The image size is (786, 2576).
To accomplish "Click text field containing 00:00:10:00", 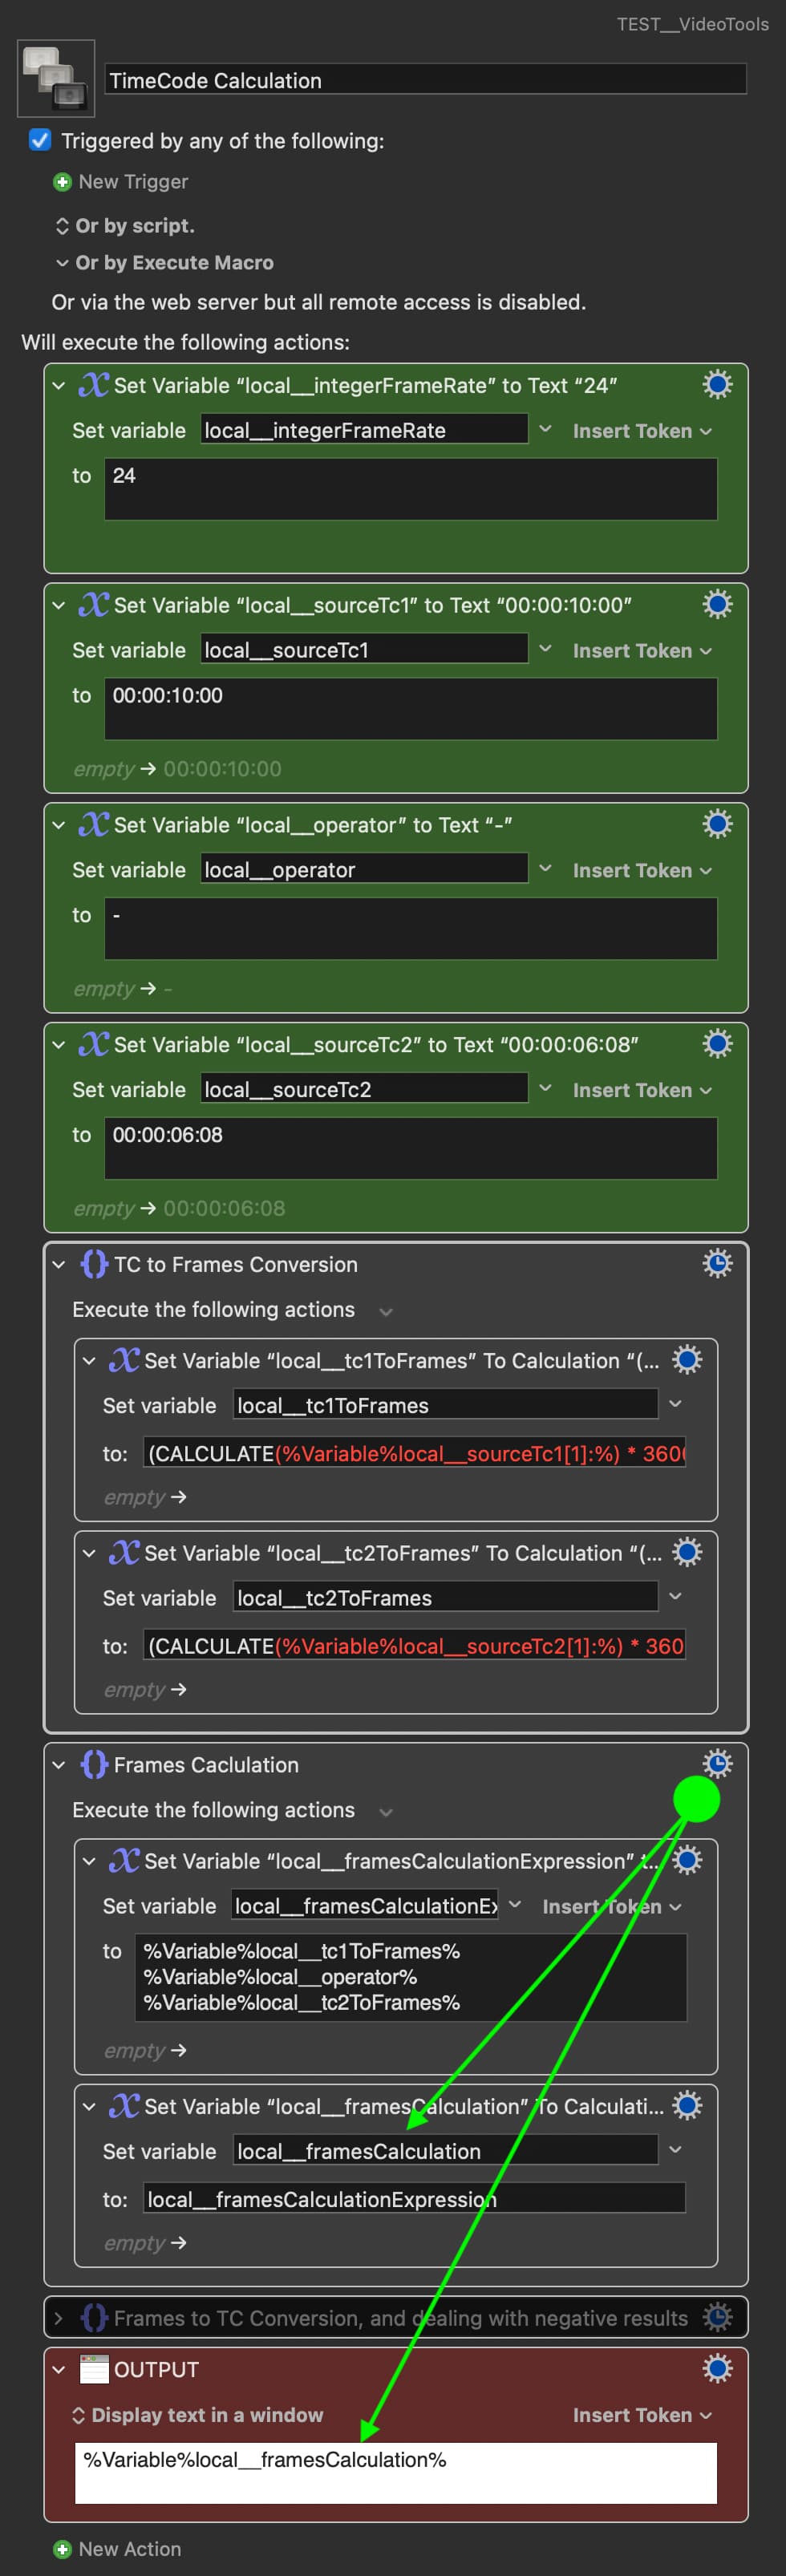I will click(x=410, y=708).
